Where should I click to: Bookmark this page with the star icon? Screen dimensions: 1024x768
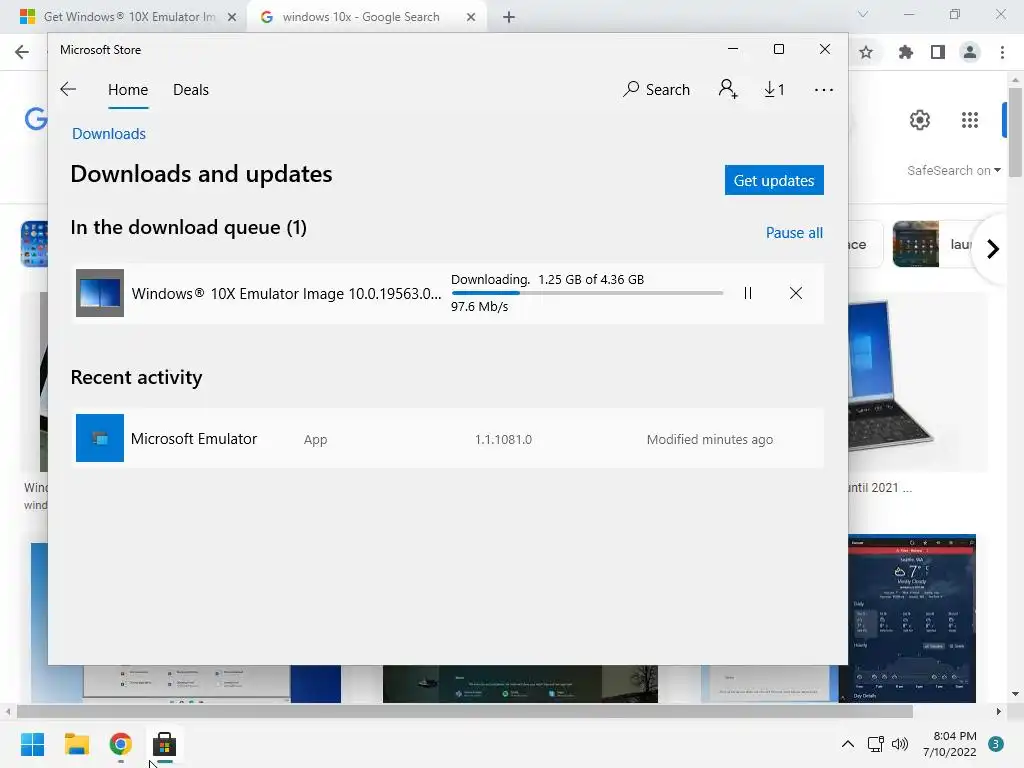point(866,52)
